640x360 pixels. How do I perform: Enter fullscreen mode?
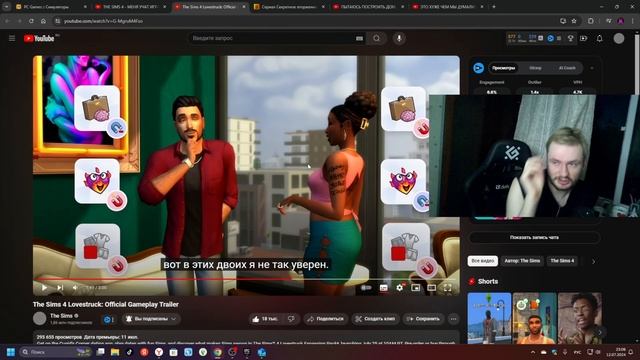point(448,288)
